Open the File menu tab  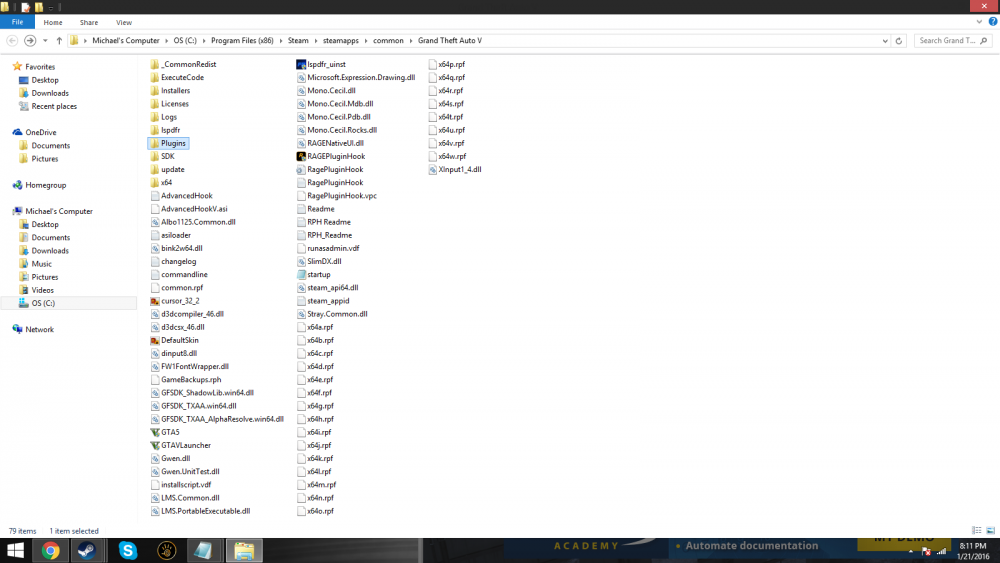pos(17,22)
